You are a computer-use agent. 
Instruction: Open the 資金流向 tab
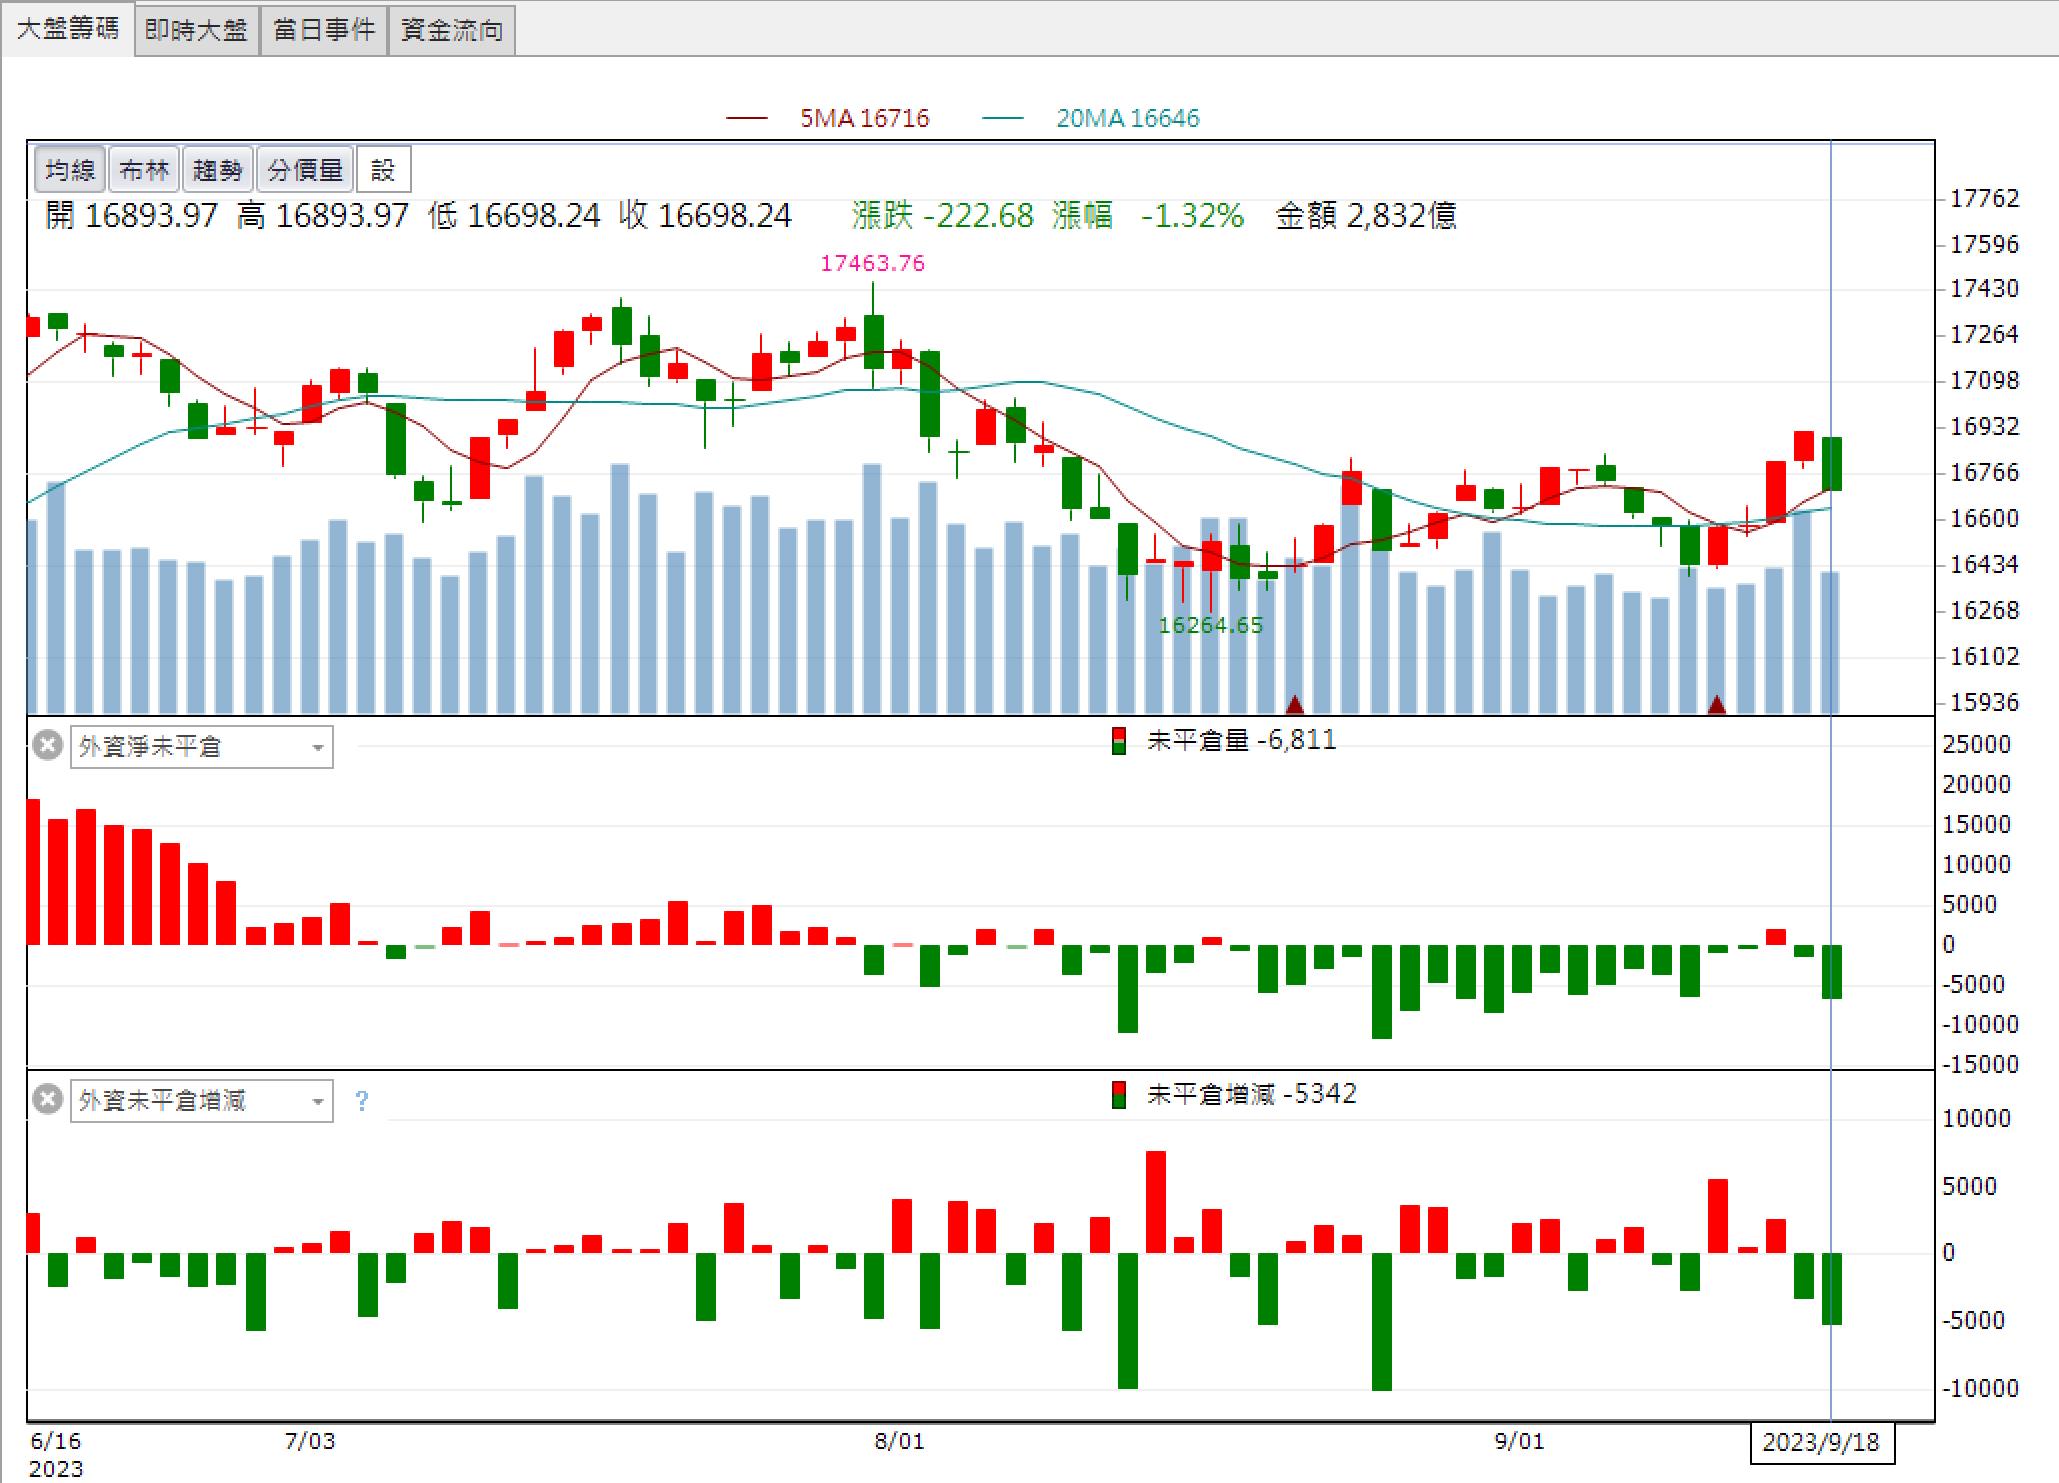point(452,30)
